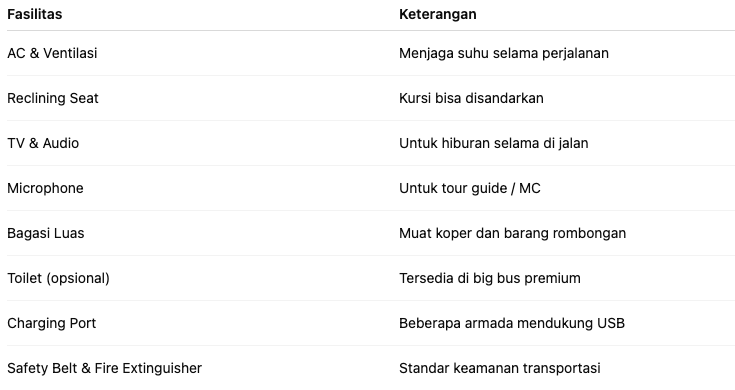Image resolution: width=735 pixels, height=390 pixels.
Task: Click the word USB in Charging Port row
Action: [x=611, y=323]
